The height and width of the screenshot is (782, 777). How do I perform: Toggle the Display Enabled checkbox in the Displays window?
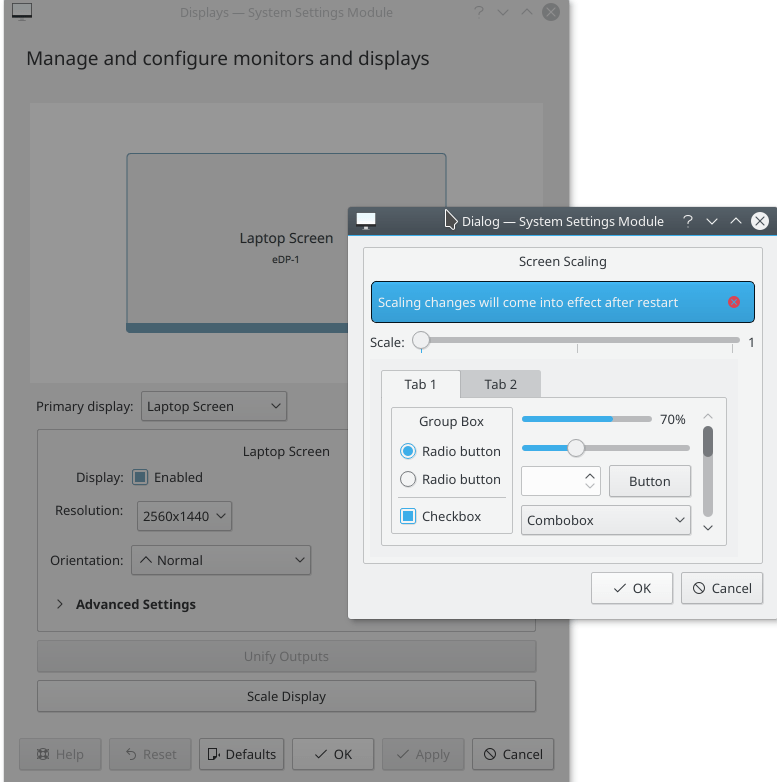pos(140,477)
